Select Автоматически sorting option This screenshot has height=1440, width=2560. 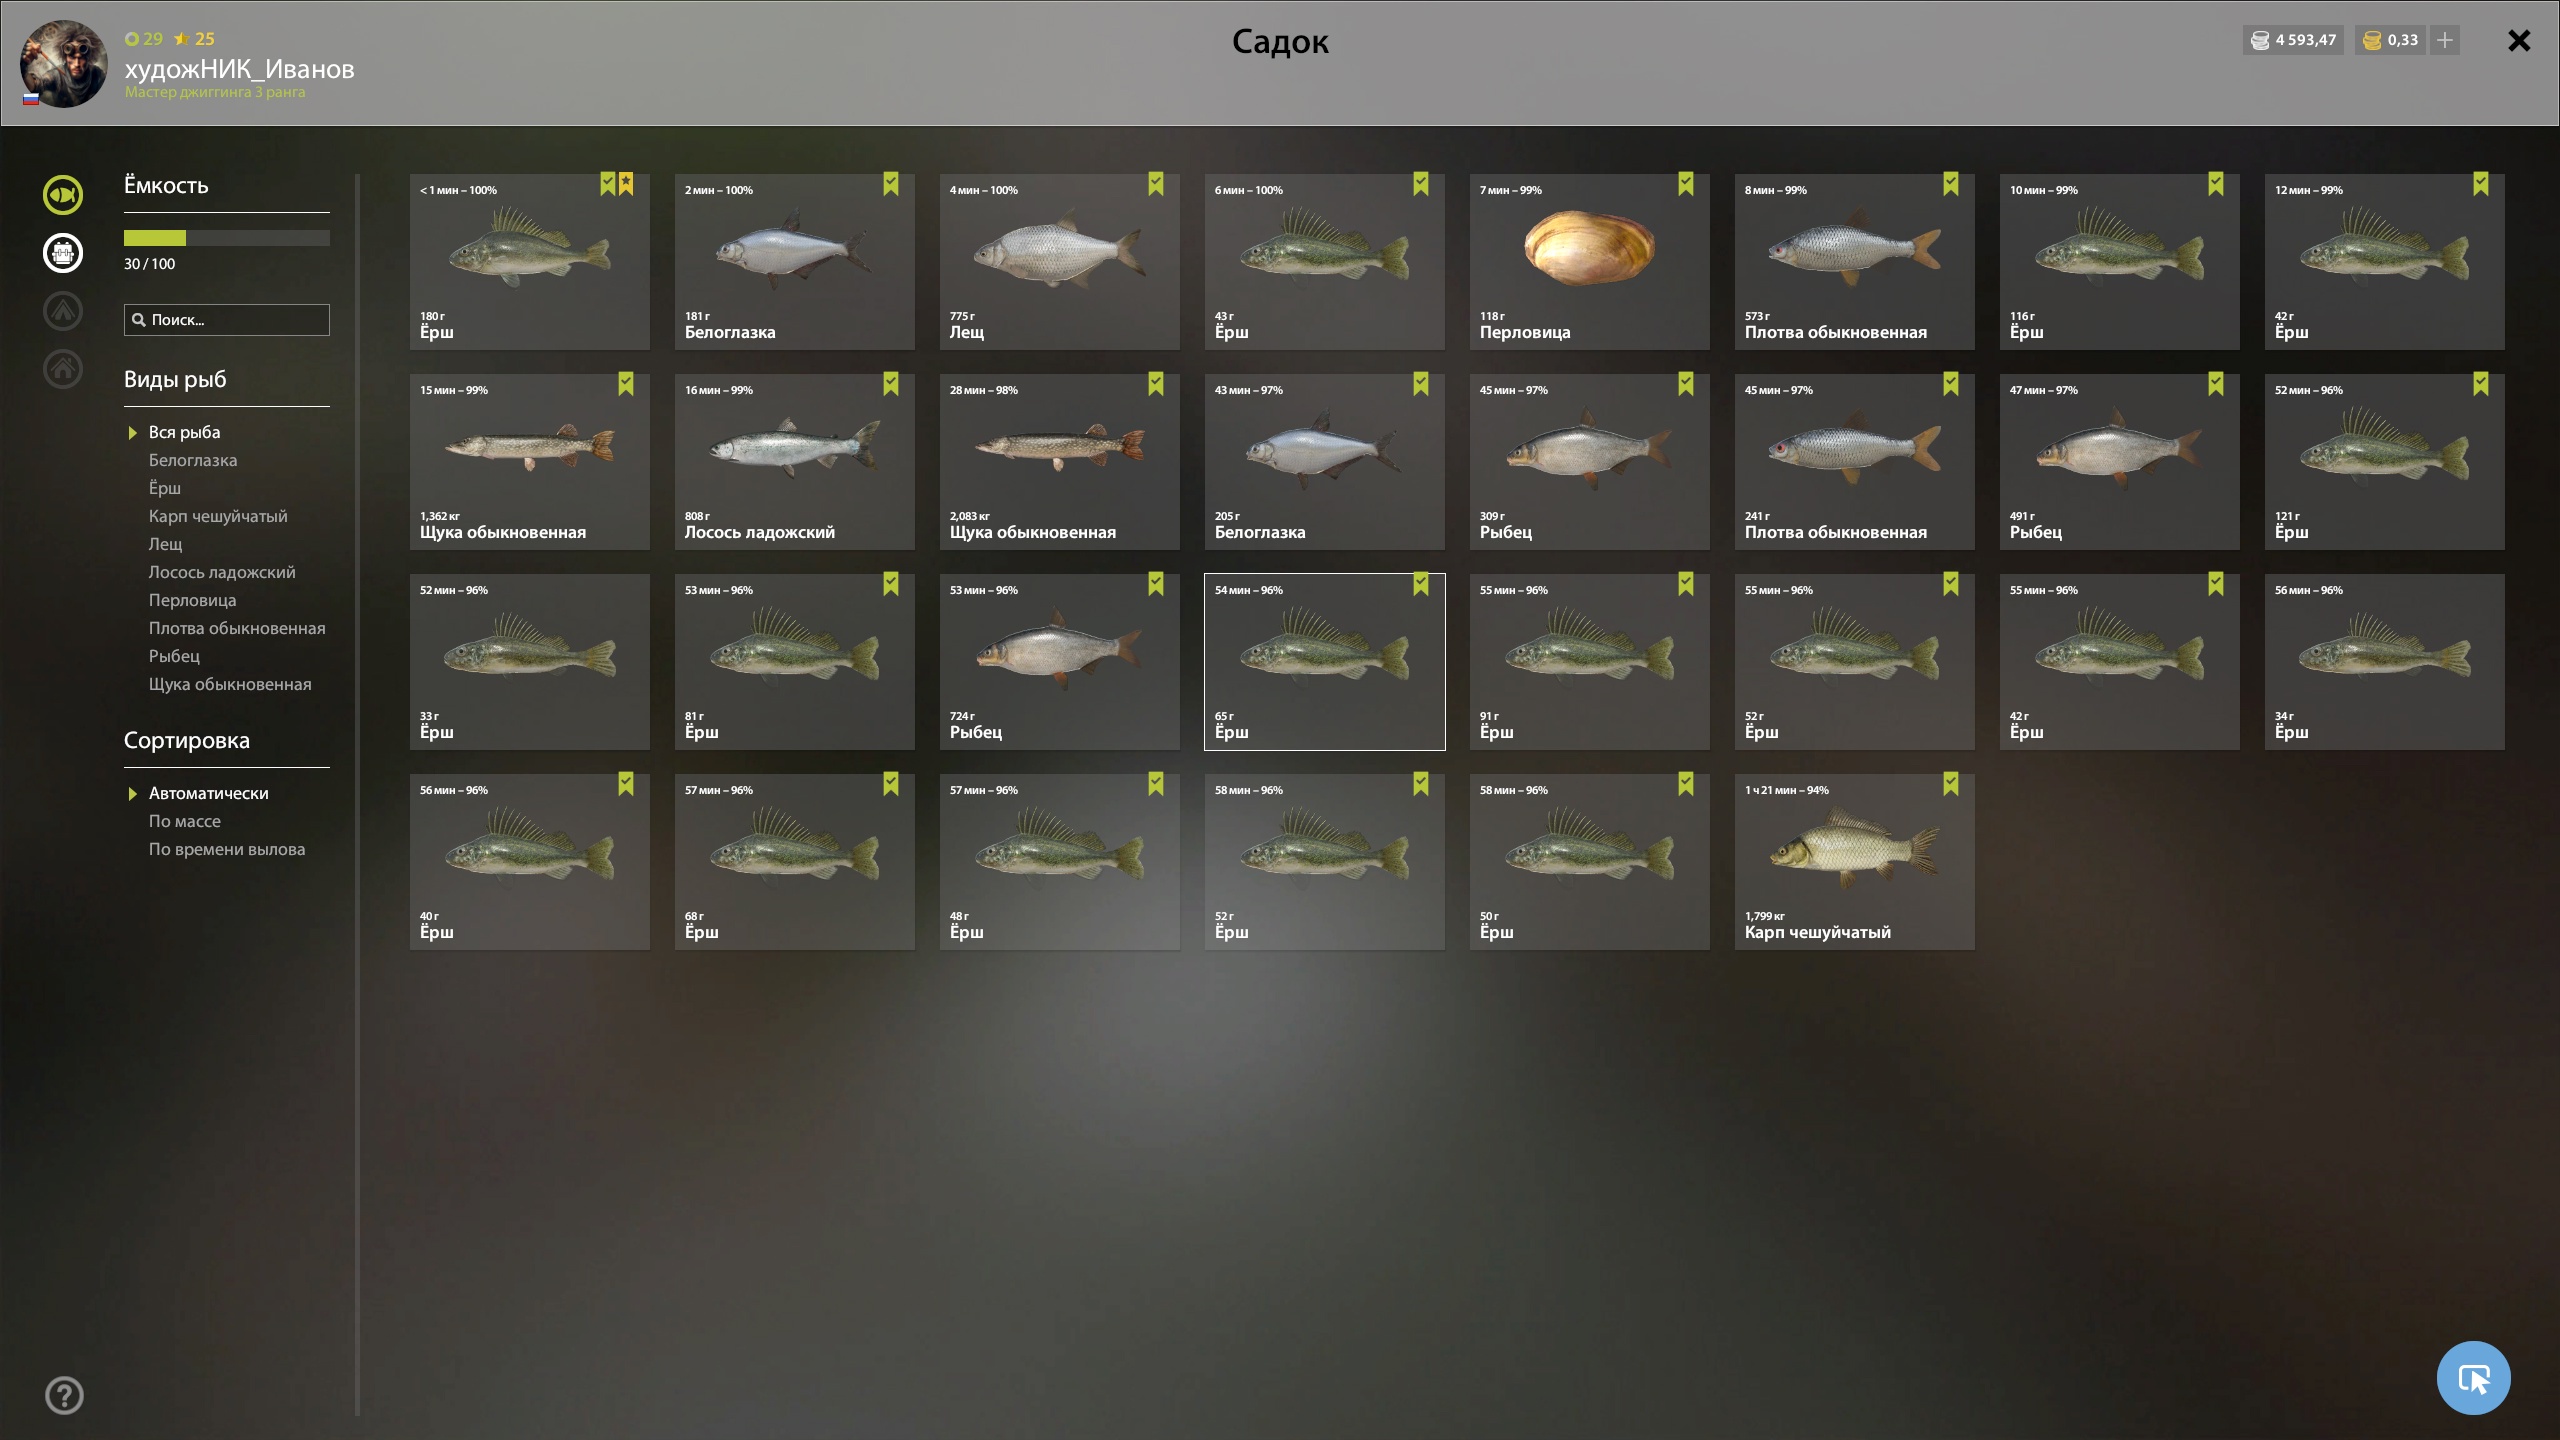coord(208,793)
